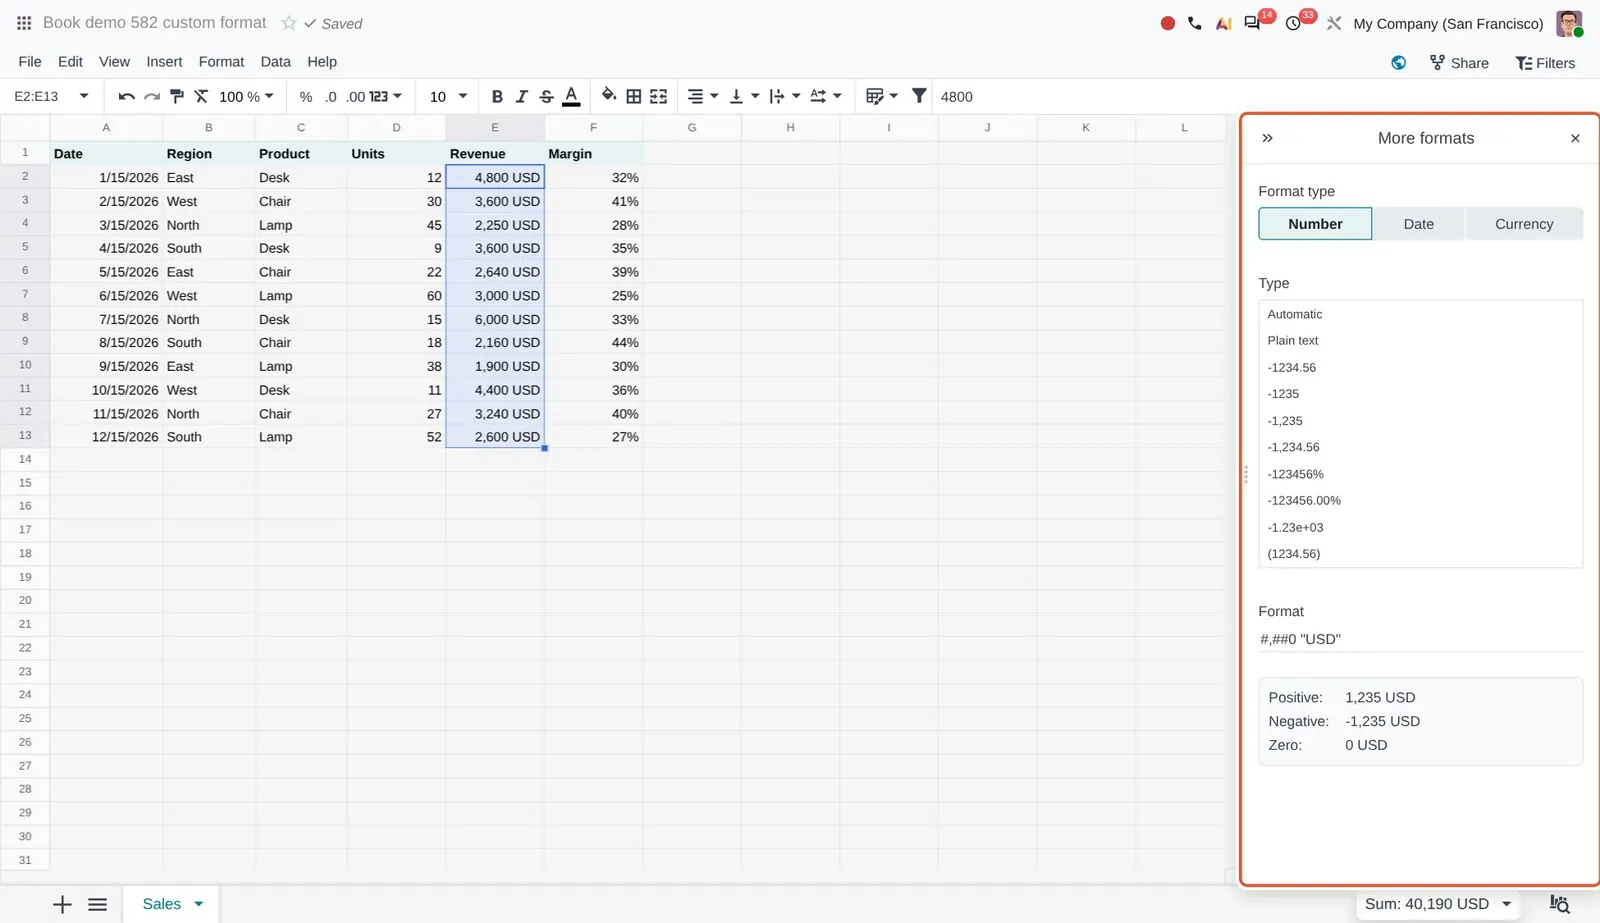Open conversations with 14 notifications
1600x923 pixels.
click(x=1252, y=23)
